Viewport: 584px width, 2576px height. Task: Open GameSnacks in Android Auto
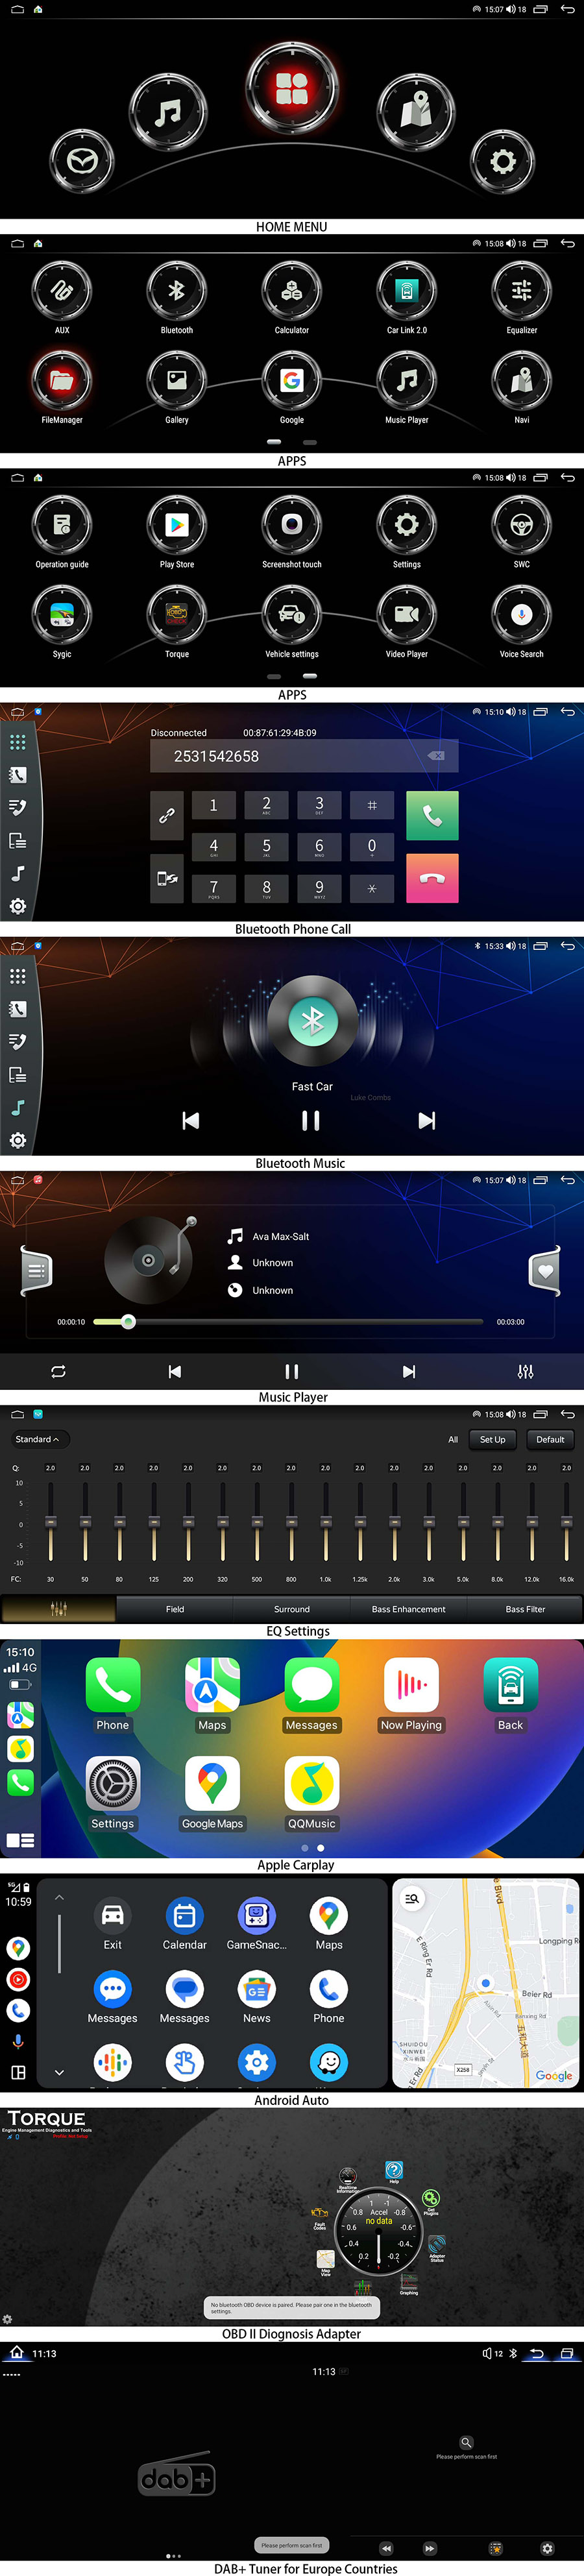coord(256,1916)
